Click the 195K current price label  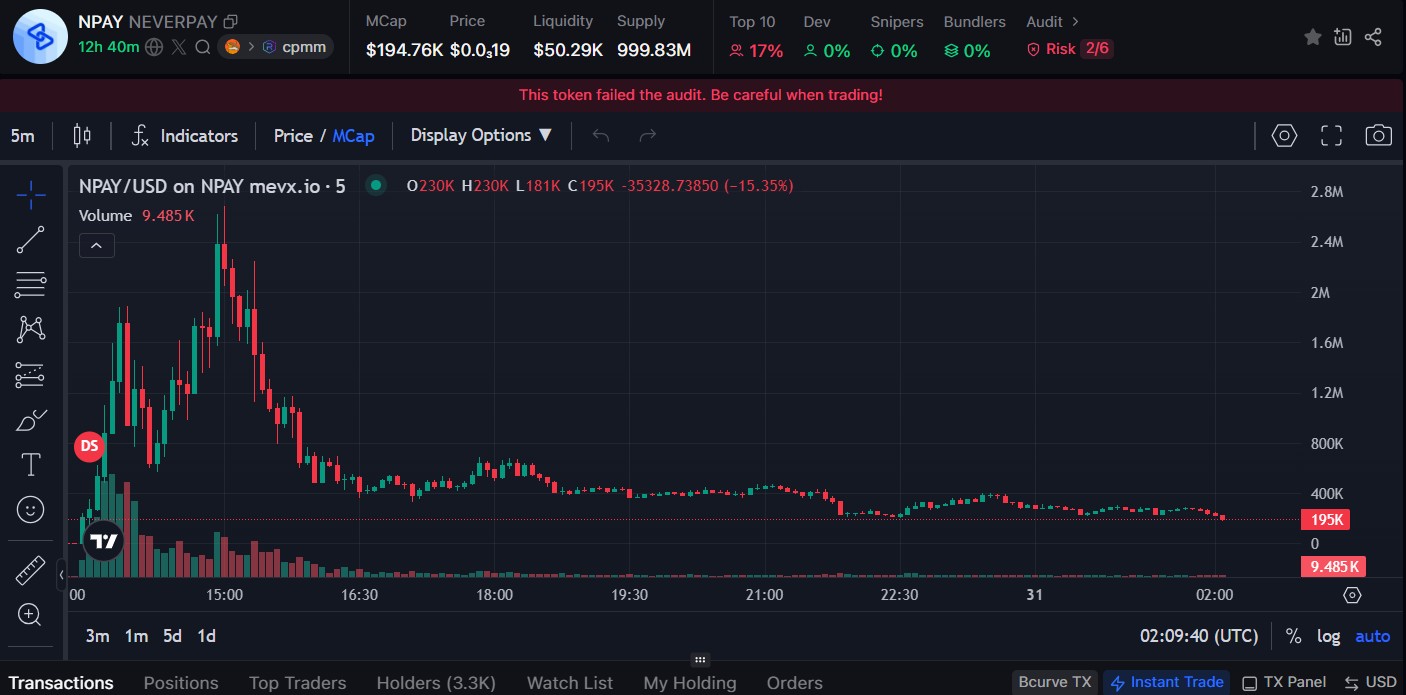[x=1325, y=520]
